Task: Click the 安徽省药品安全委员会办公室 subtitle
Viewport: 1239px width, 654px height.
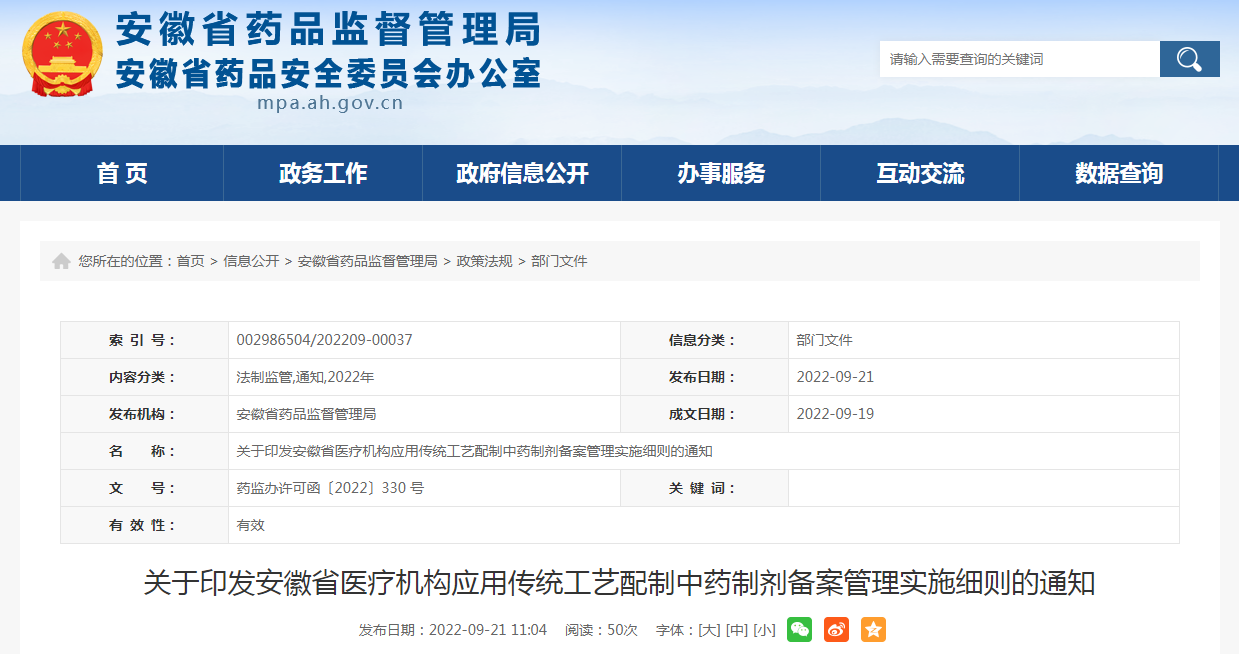Action: pos(329,73)
